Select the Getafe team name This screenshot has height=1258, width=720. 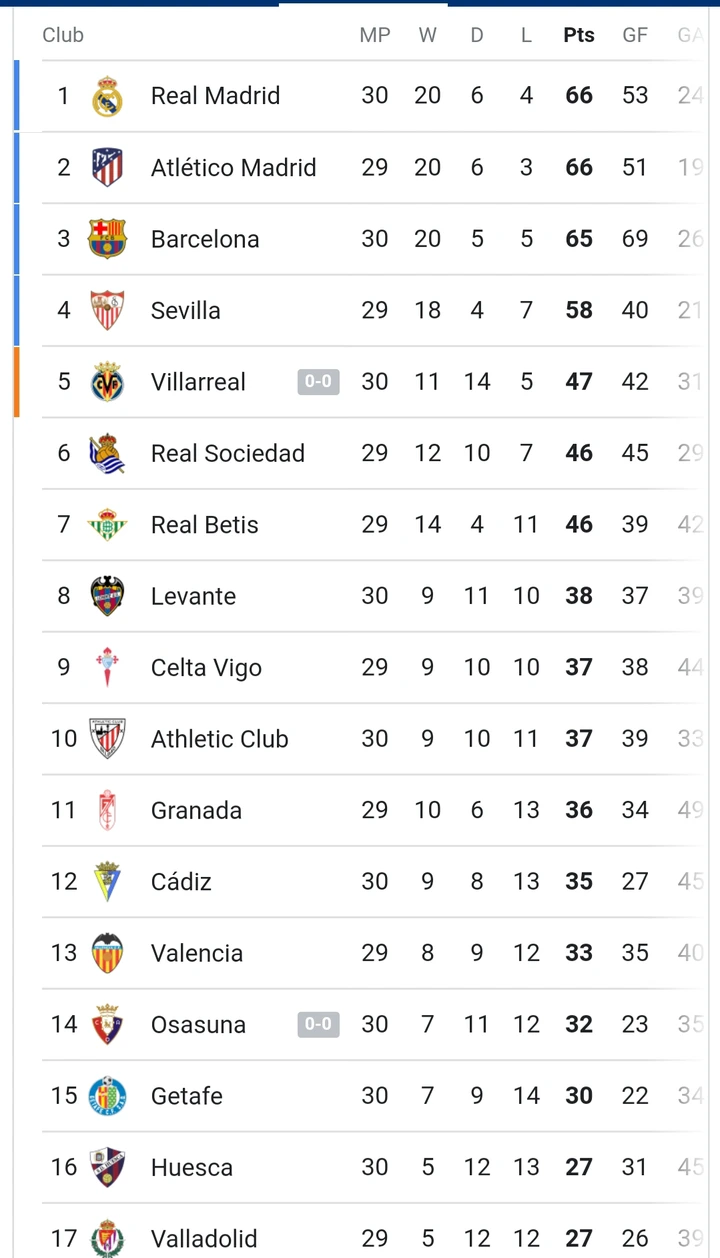pyautogui.click(x=186, y=1096)
